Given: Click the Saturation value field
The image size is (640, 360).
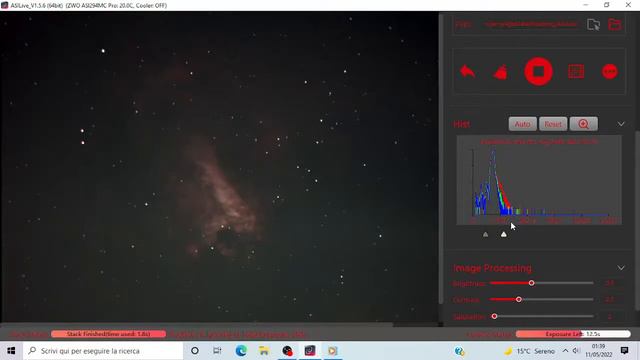Looking at the screenshot, I should 609,316.
